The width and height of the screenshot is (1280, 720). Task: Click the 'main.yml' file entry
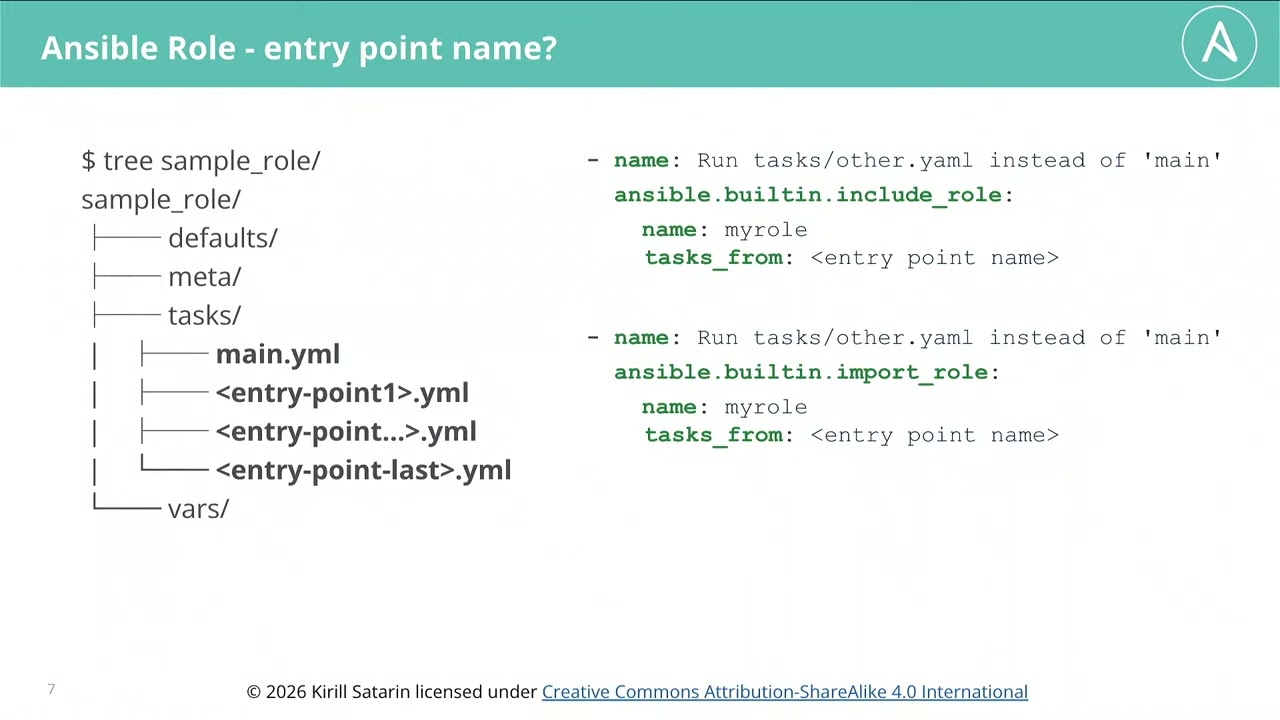(x=278, y=354)
